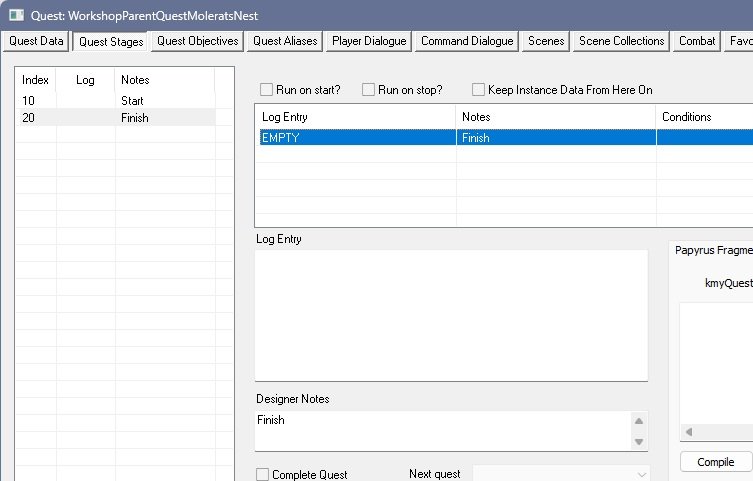Click the Compile button
The width and height of the screenshot is (753, 481).
(716, 462)
